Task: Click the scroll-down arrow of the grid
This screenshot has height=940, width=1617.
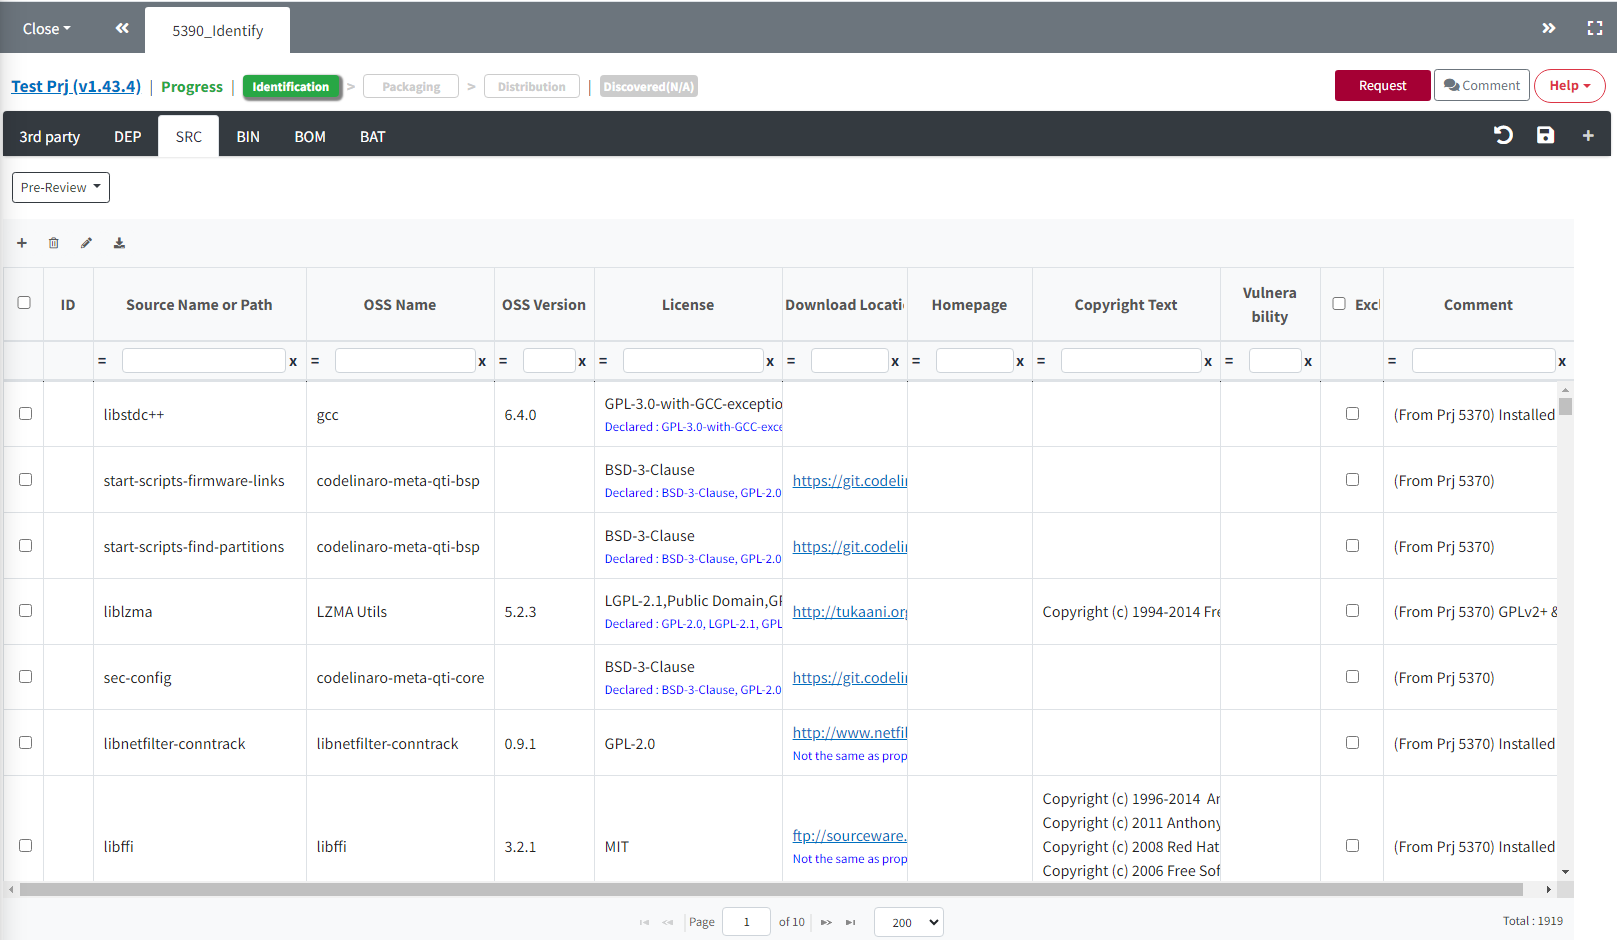Action: click(x=1565, y=872)
